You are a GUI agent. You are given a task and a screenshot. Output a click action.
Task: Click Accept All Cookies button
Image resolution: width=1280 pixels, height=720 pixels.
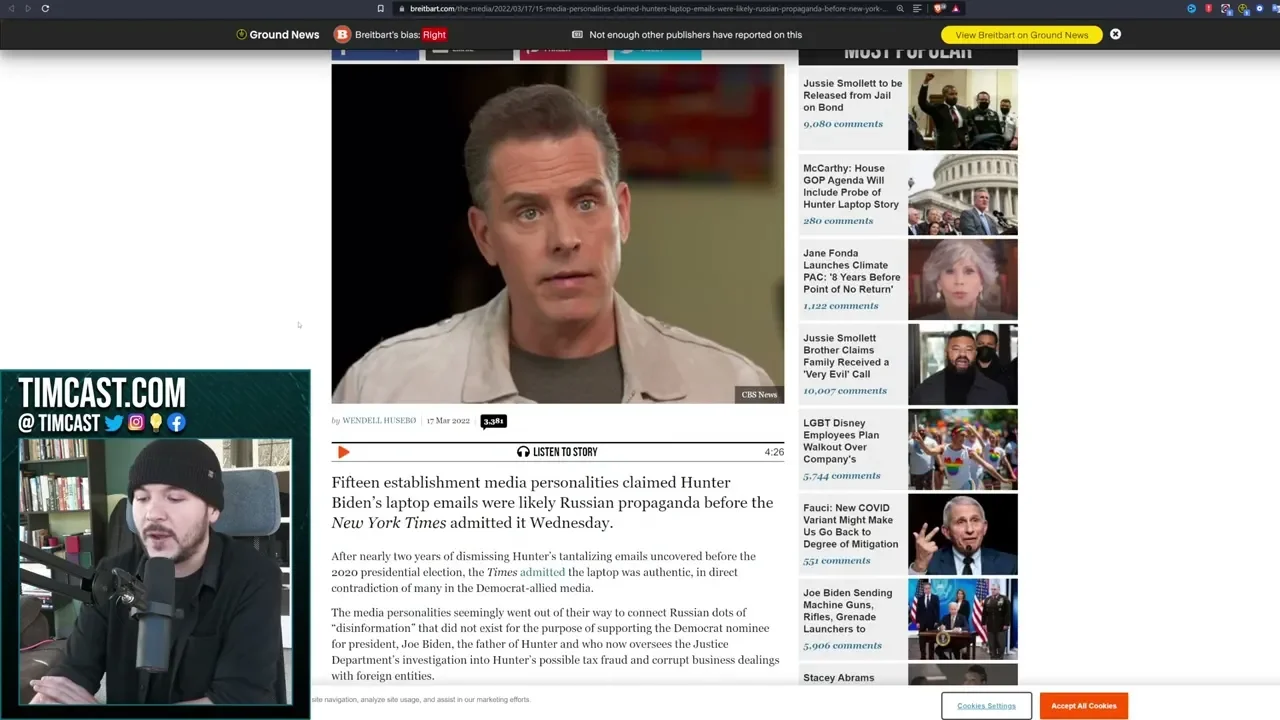[x=1083, y=706]
